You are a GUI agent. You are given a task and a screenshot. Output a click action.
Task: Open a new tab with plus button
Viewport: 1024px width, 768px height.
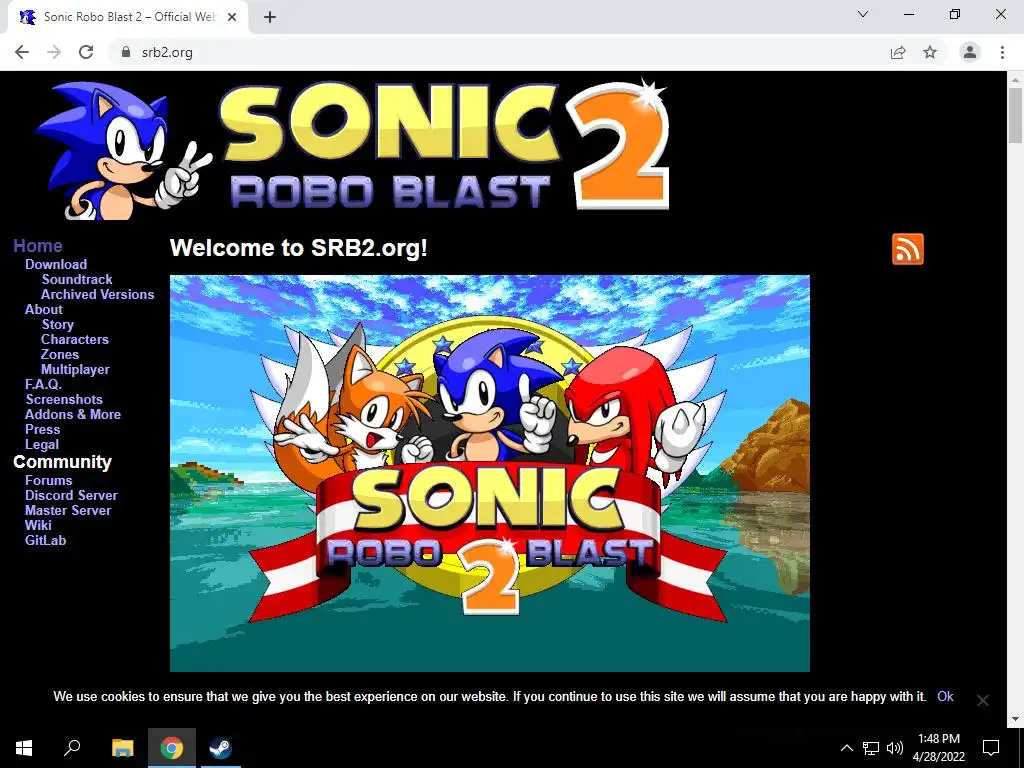pos(270,18)
